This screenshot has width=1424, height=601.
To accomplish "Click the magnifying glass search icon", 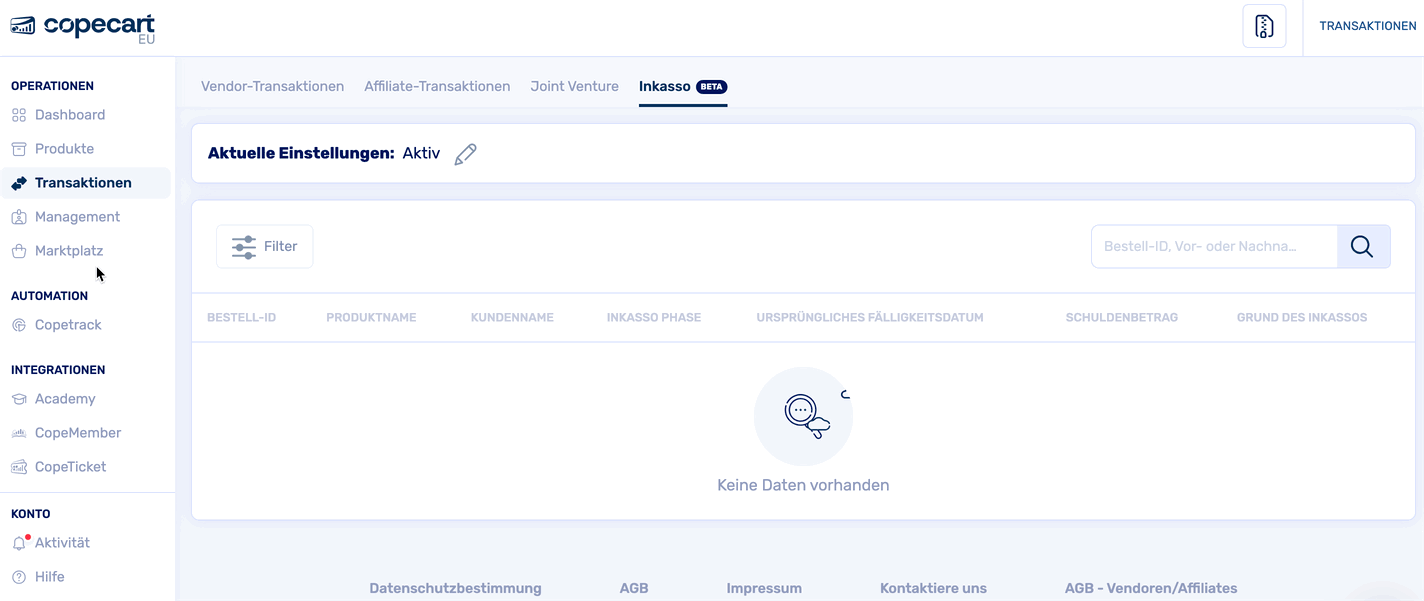I will (1362, 246).
